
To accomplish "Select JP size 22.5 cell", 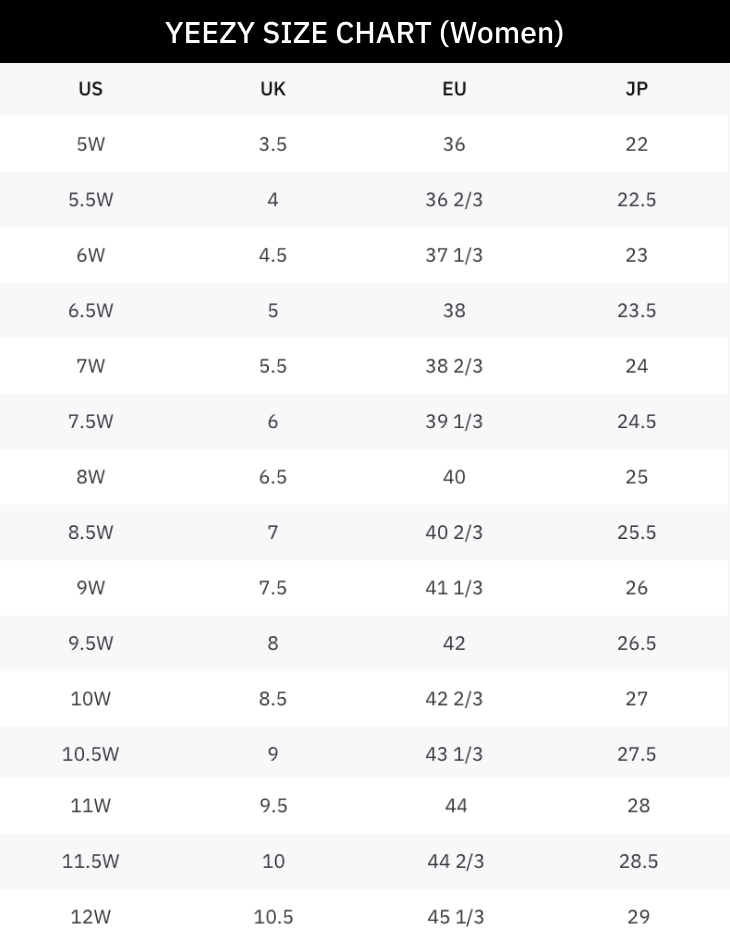I will [x=636, y=200].
